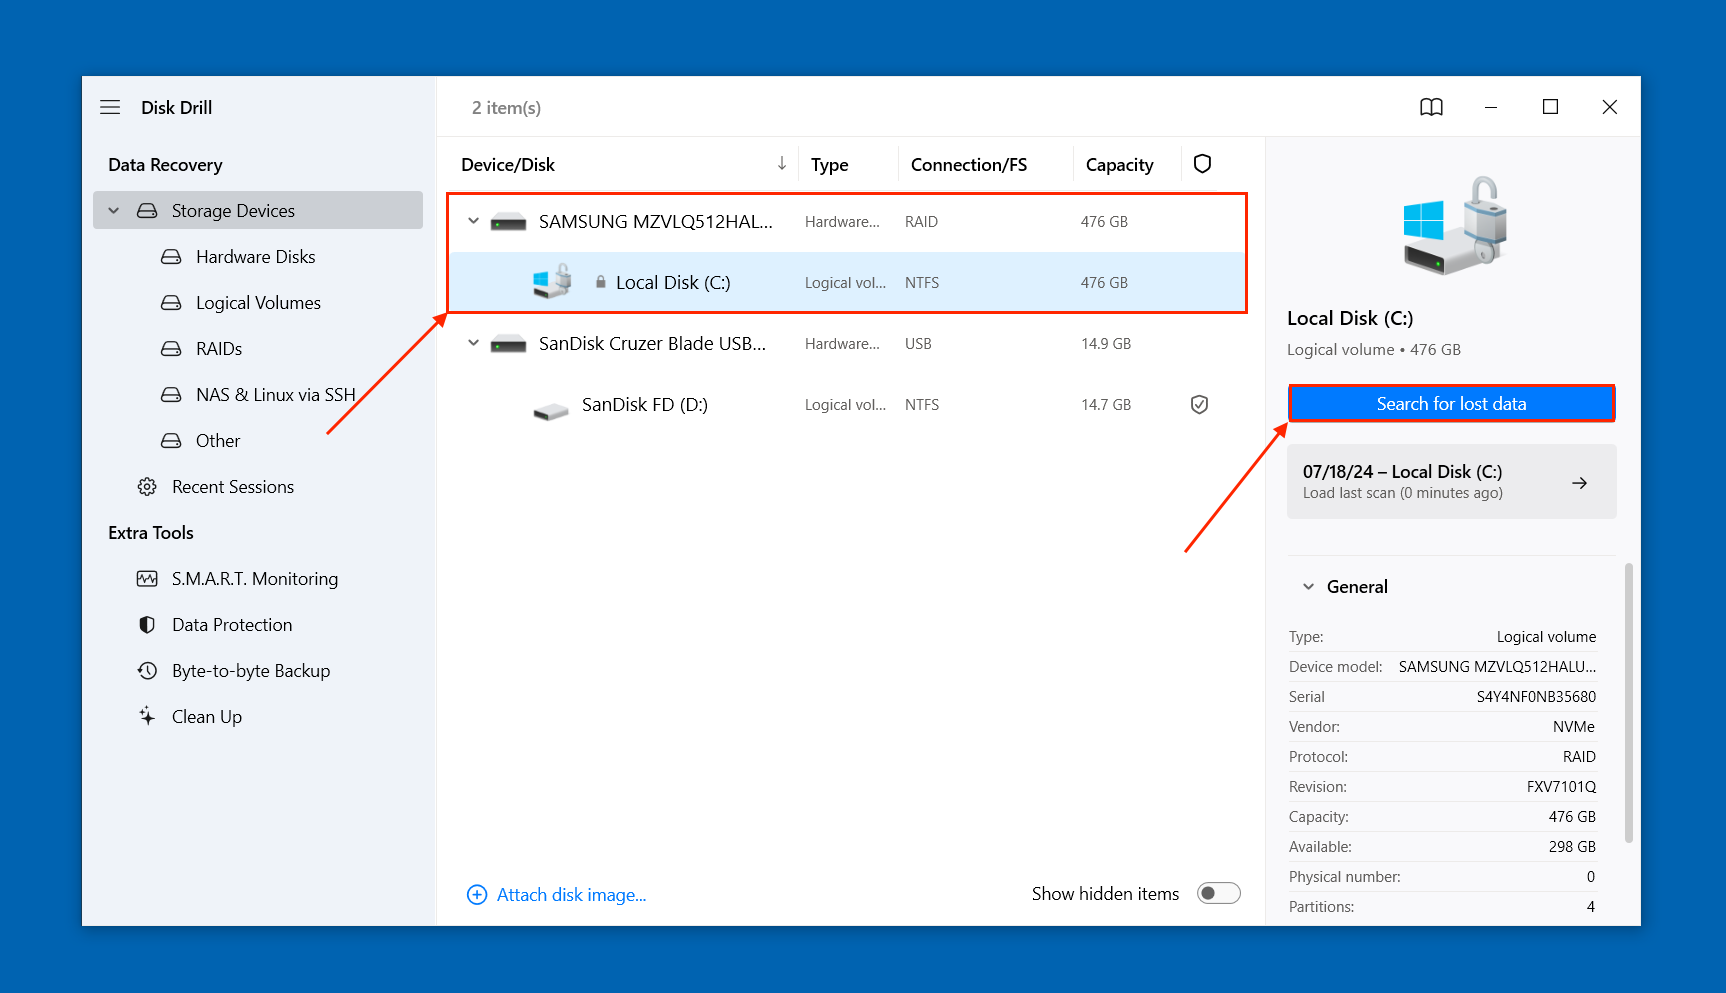Sort by Connection/FS column header

[x=968, y=165]
